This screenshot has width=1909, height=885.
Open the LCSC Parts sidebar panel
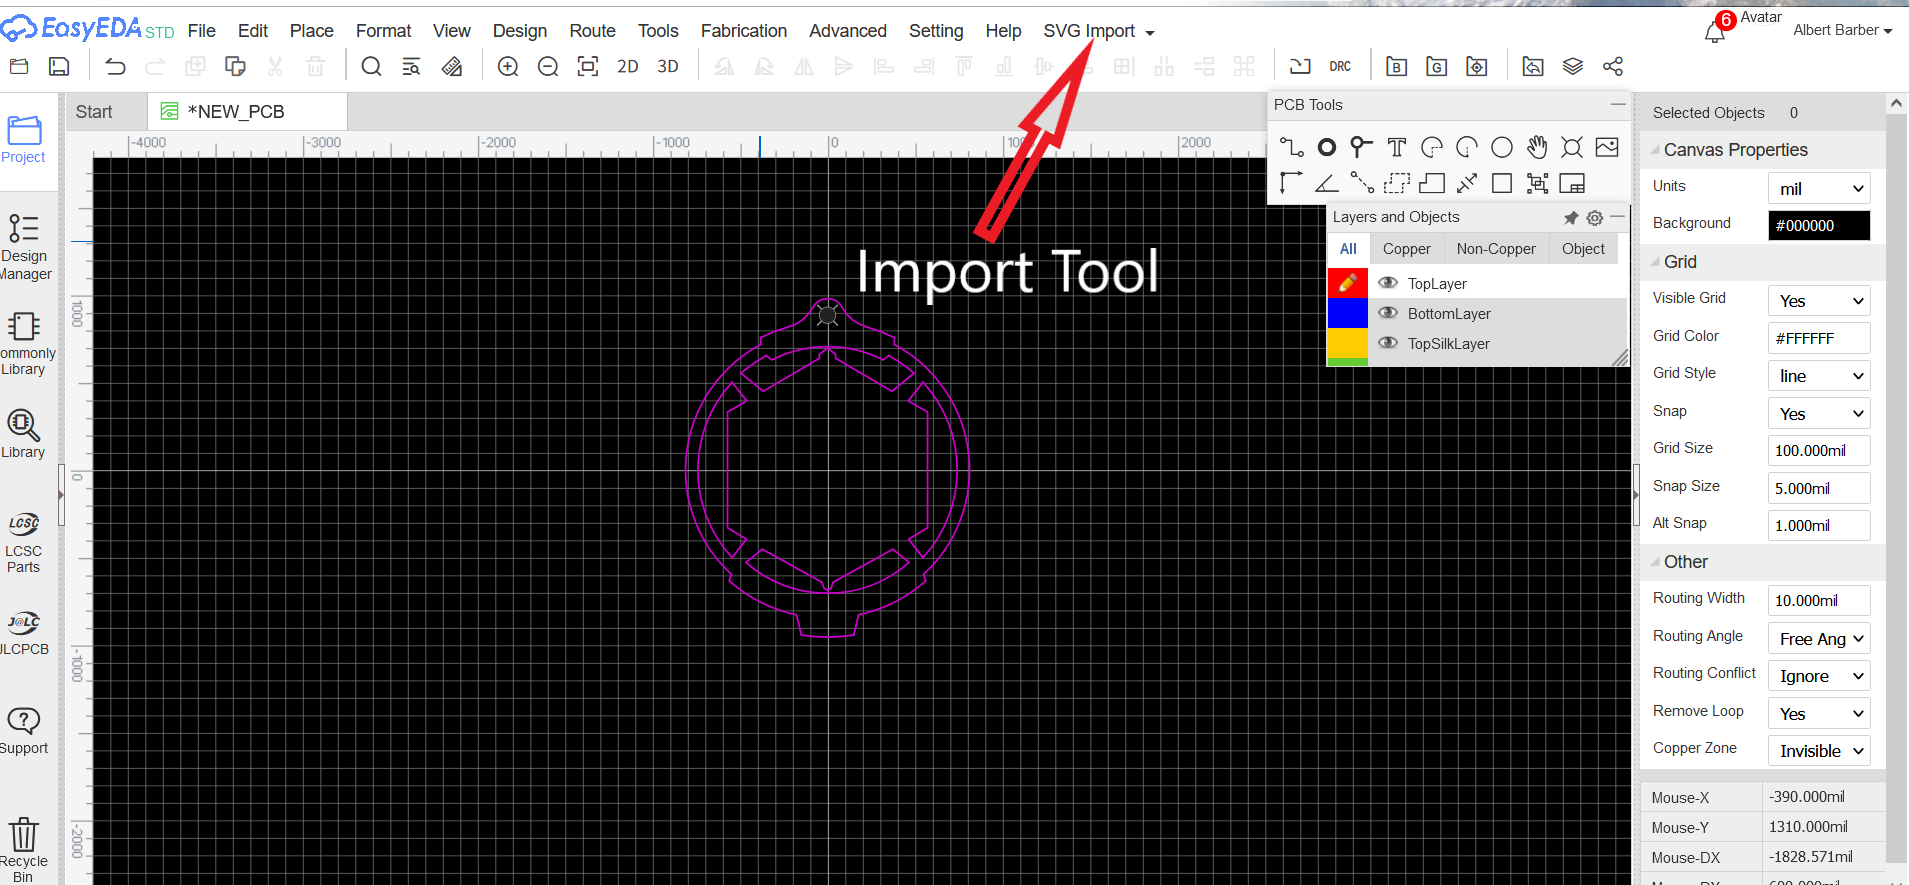[x=24, y=543]
